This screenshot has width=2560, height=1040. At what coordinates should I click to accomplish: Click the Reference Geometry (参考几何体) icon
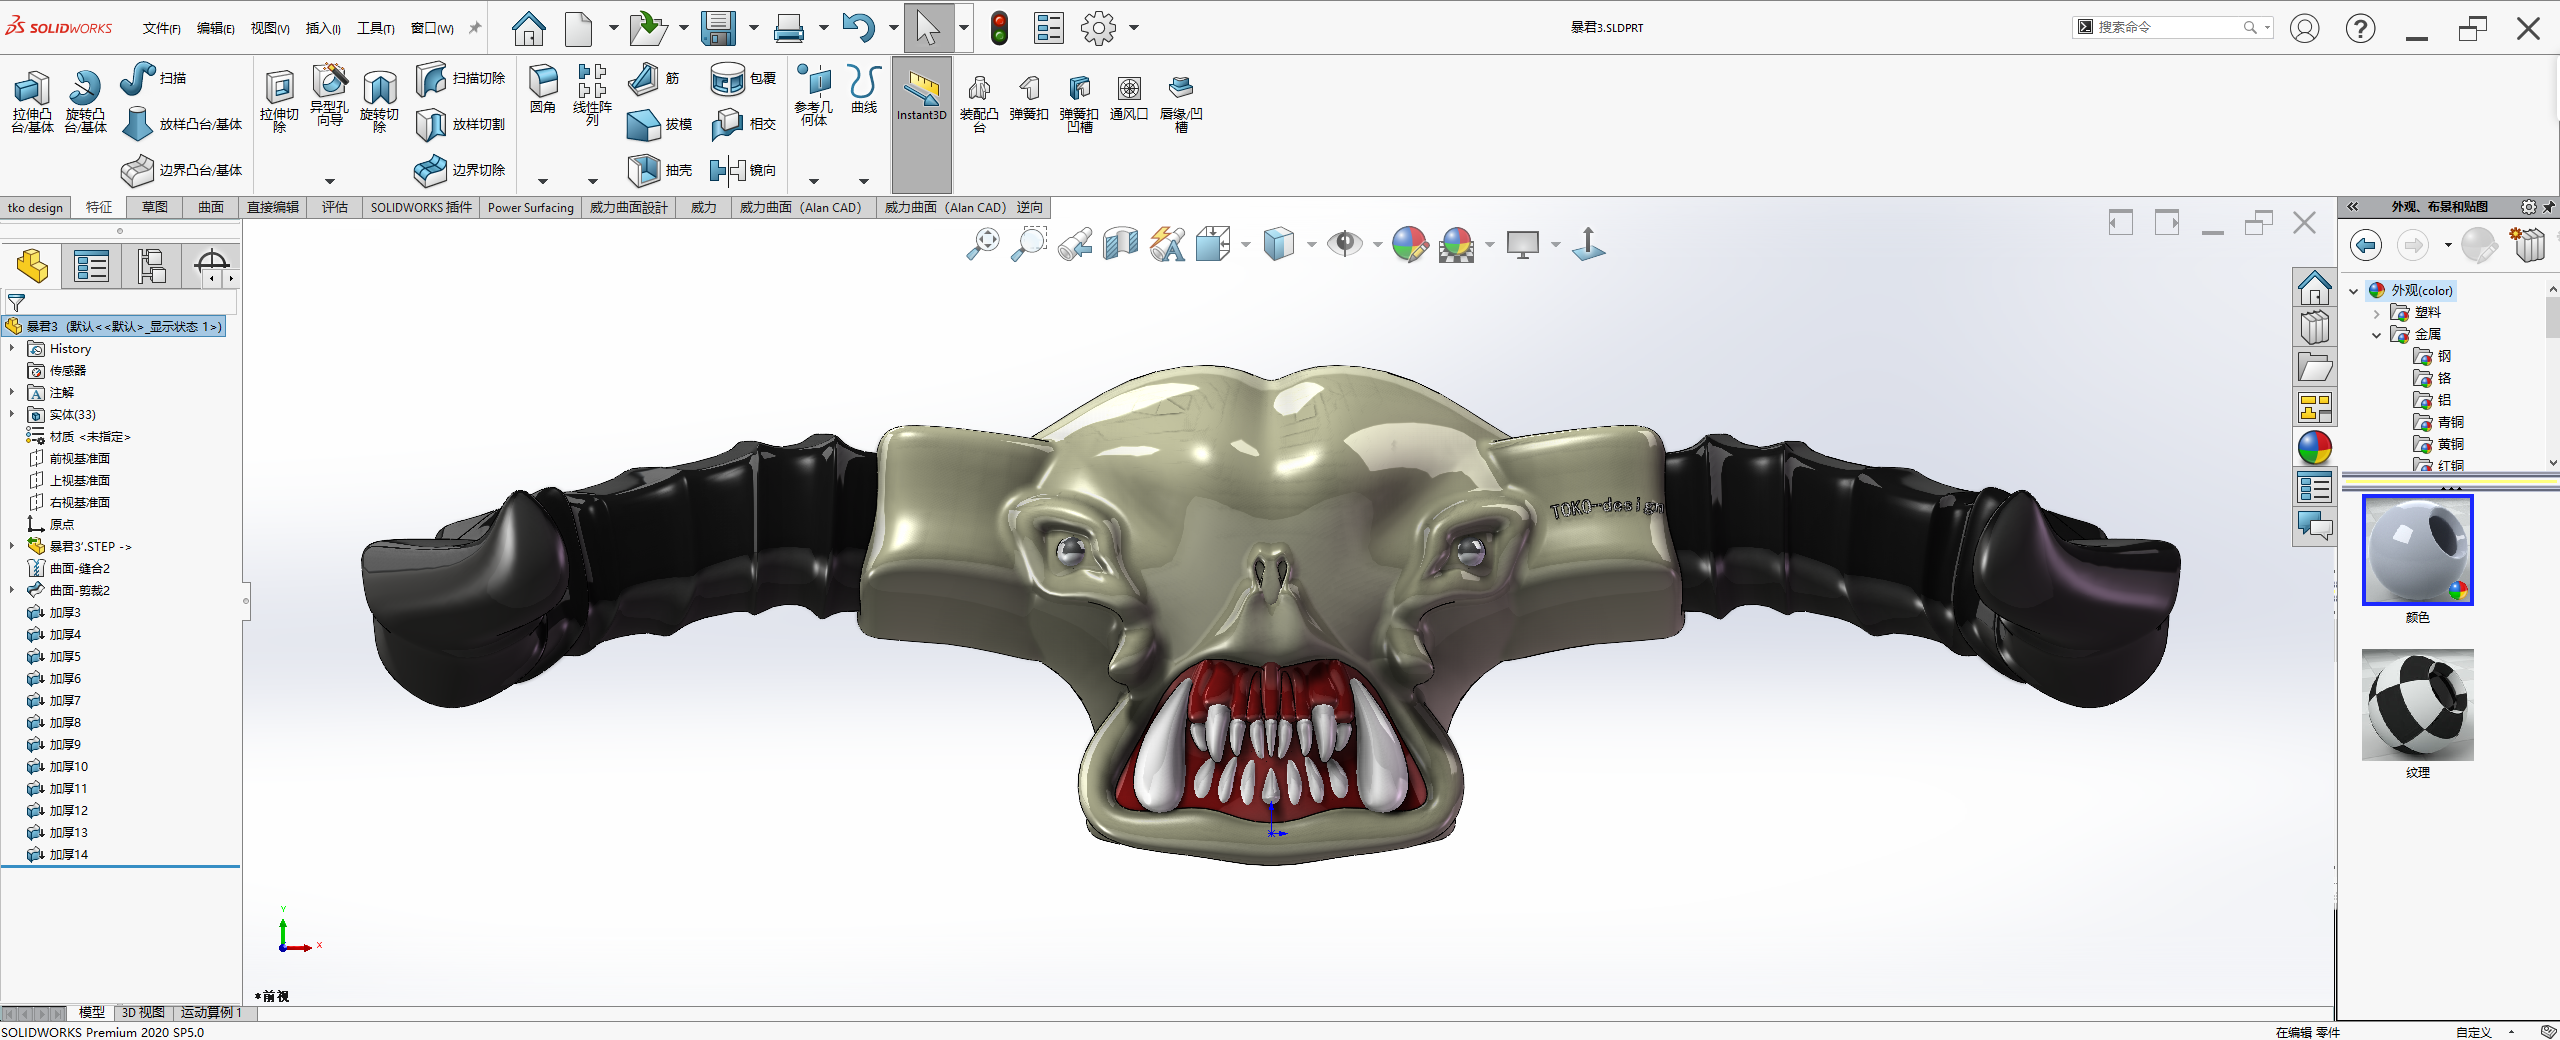click(814, 94)
